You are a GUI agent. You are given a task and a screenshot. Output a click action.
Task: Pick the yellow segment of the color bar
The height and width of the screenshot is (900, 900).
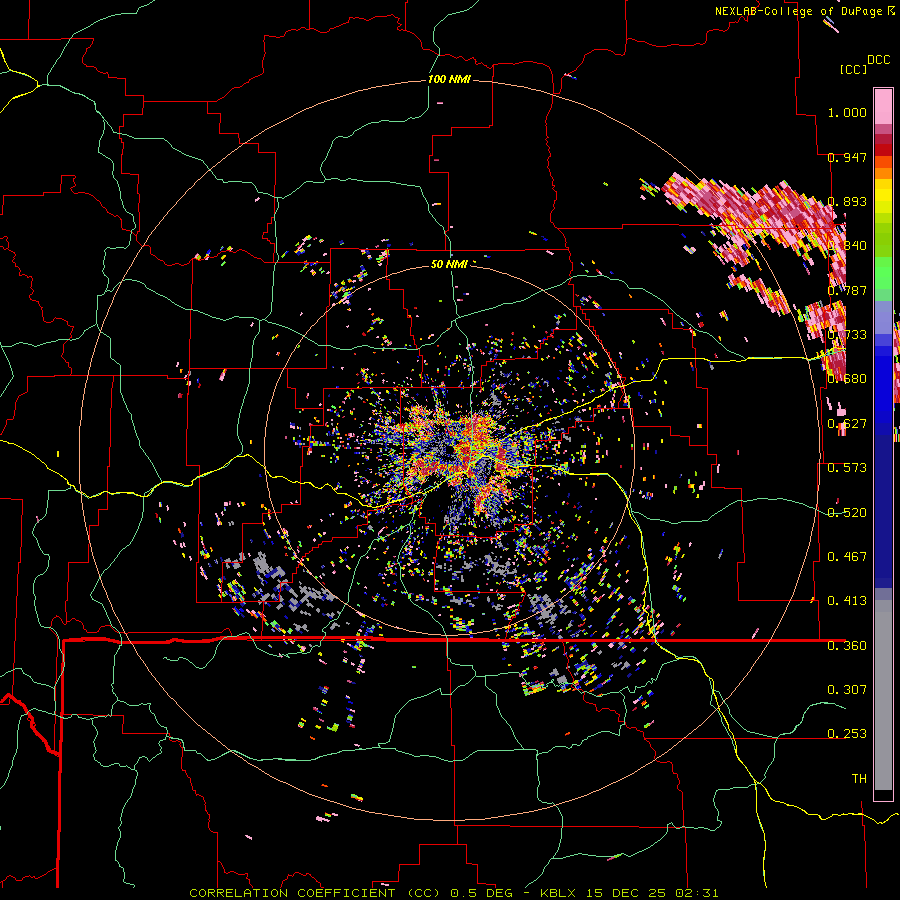(x=883, y=197)
